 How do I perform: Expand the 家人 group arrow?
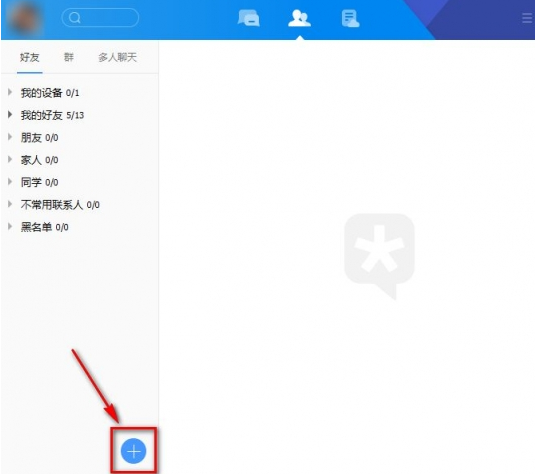click(x=10, y=159)
